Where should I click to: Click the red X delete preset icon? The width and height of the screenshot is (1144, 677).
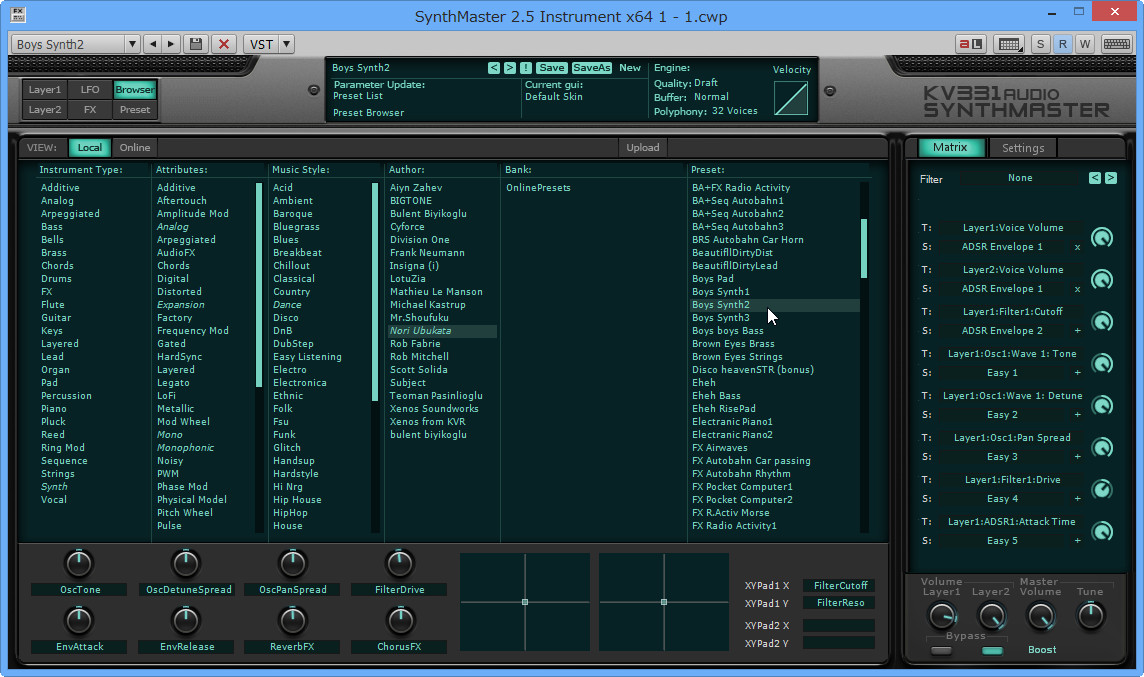[x=224, y=44]
